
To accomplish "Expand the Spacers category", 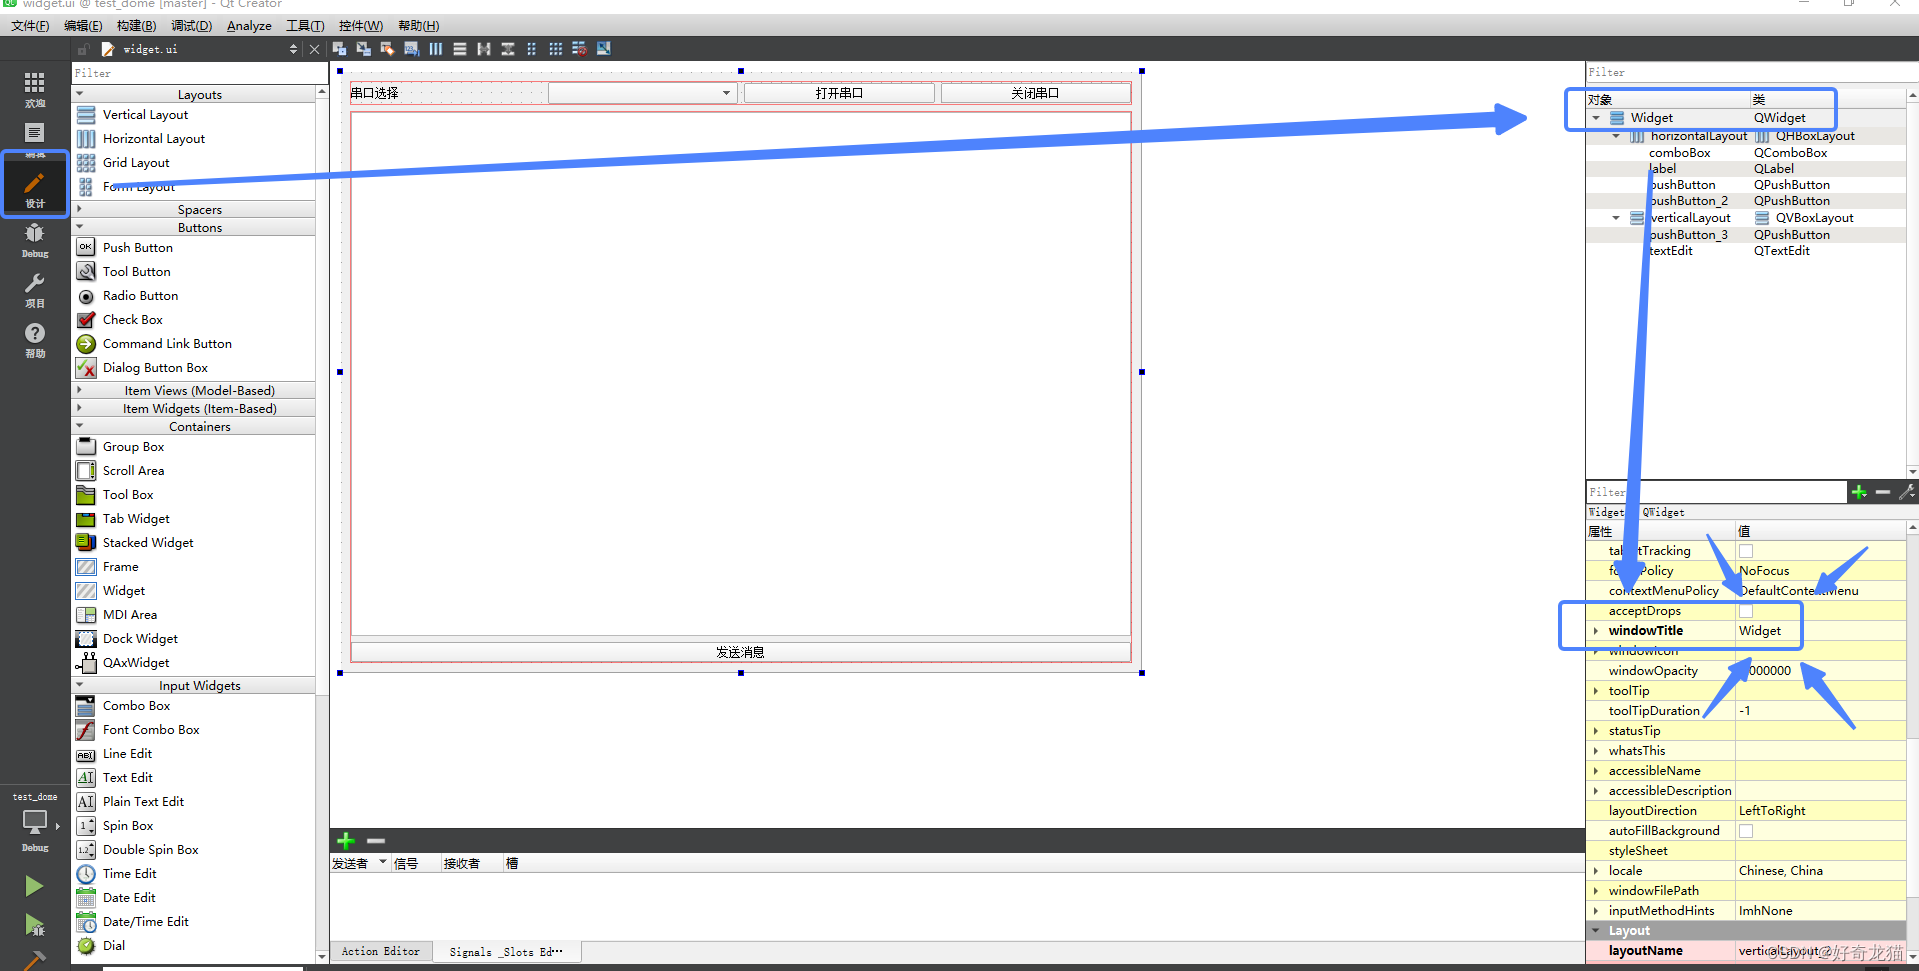I will pos(79,209).
